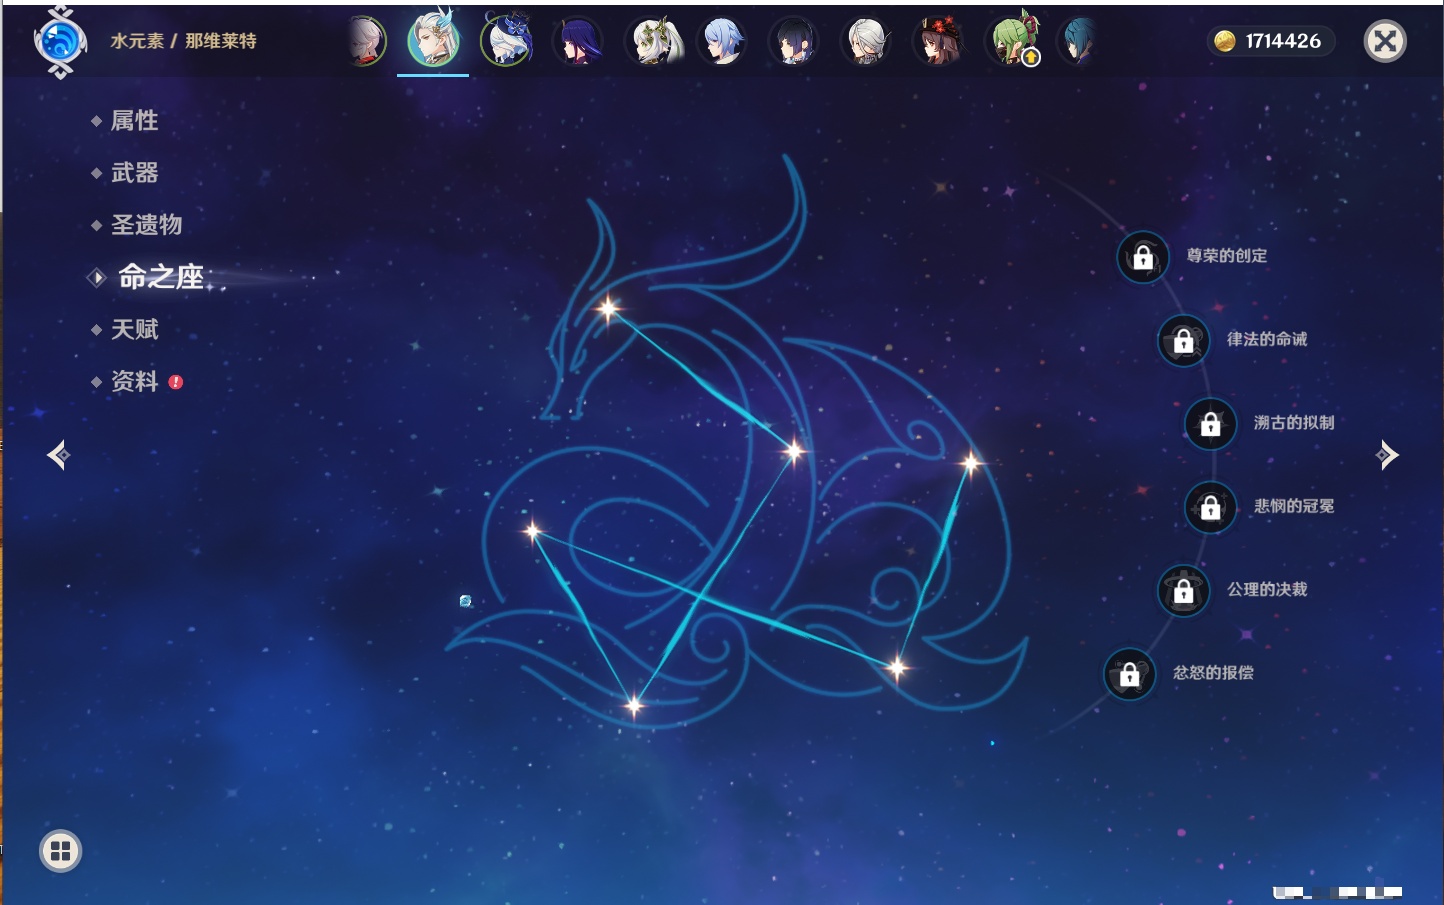Viewport: 1444px width, 905px height.
Task: Click the locked constellation 公理的决裁
Action: 1184,591
